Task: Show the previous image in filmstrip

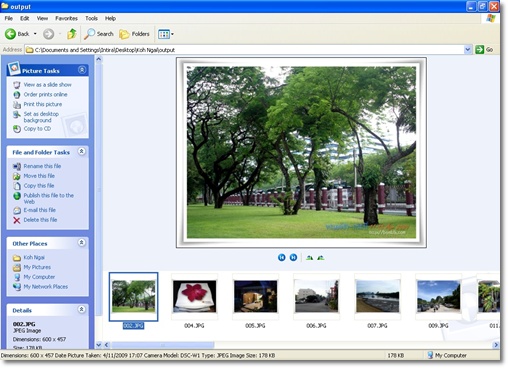Action: coord(282,257)
